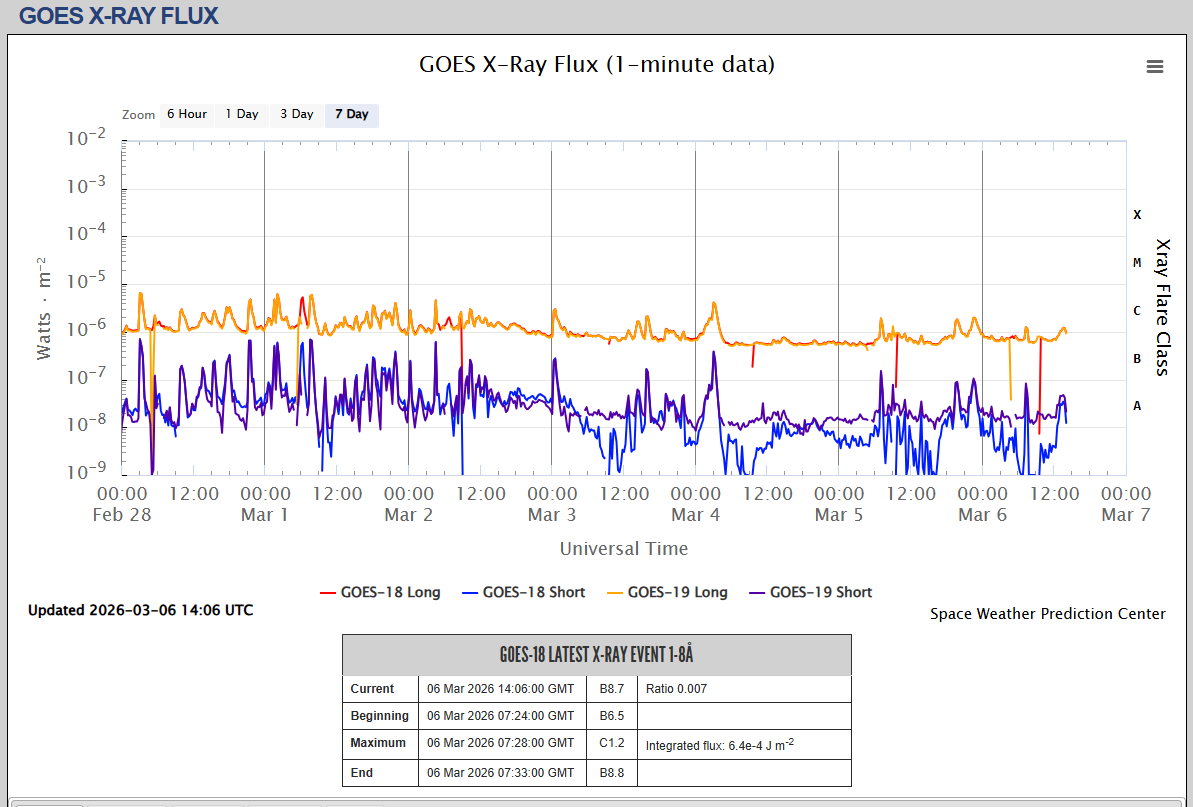Click the M flare class label
Image resolution: width=1193 pixels, height=807 pixels.
1137,263
